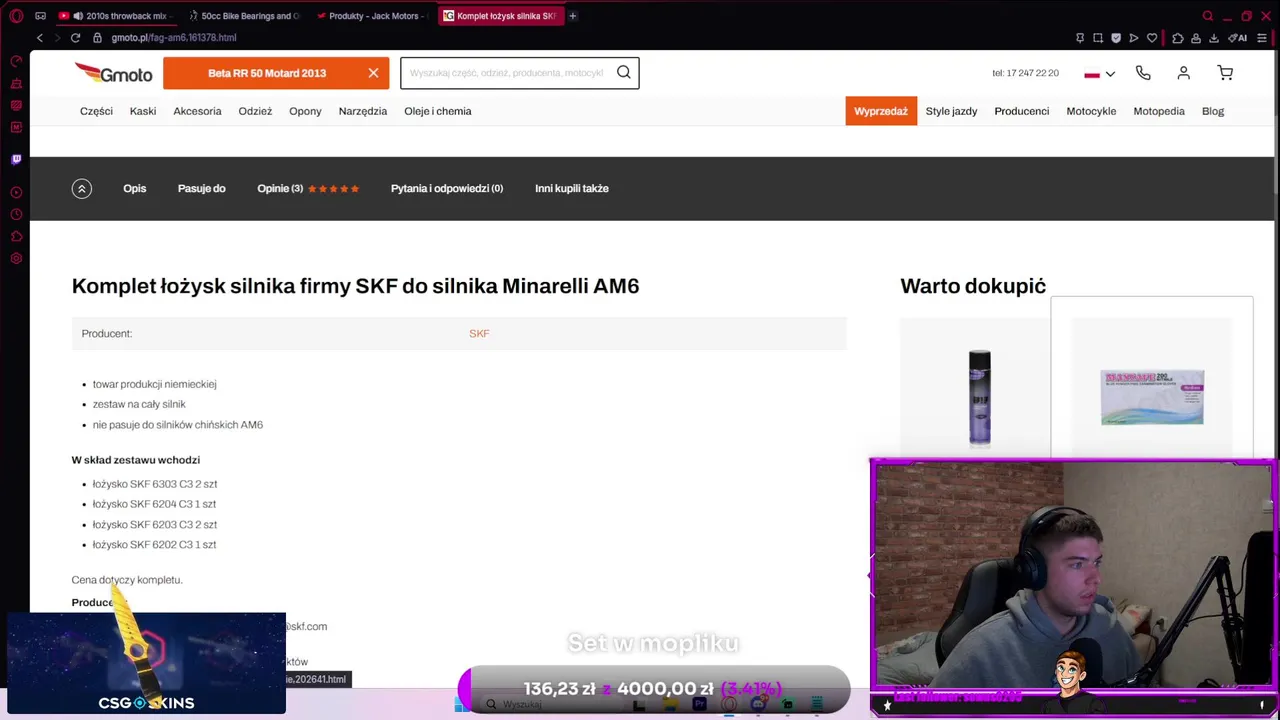Viewport: 1280px width, 720px height.
Task: Open the boxed product thumbnail in Warto dokupić
Action: 1152,397
